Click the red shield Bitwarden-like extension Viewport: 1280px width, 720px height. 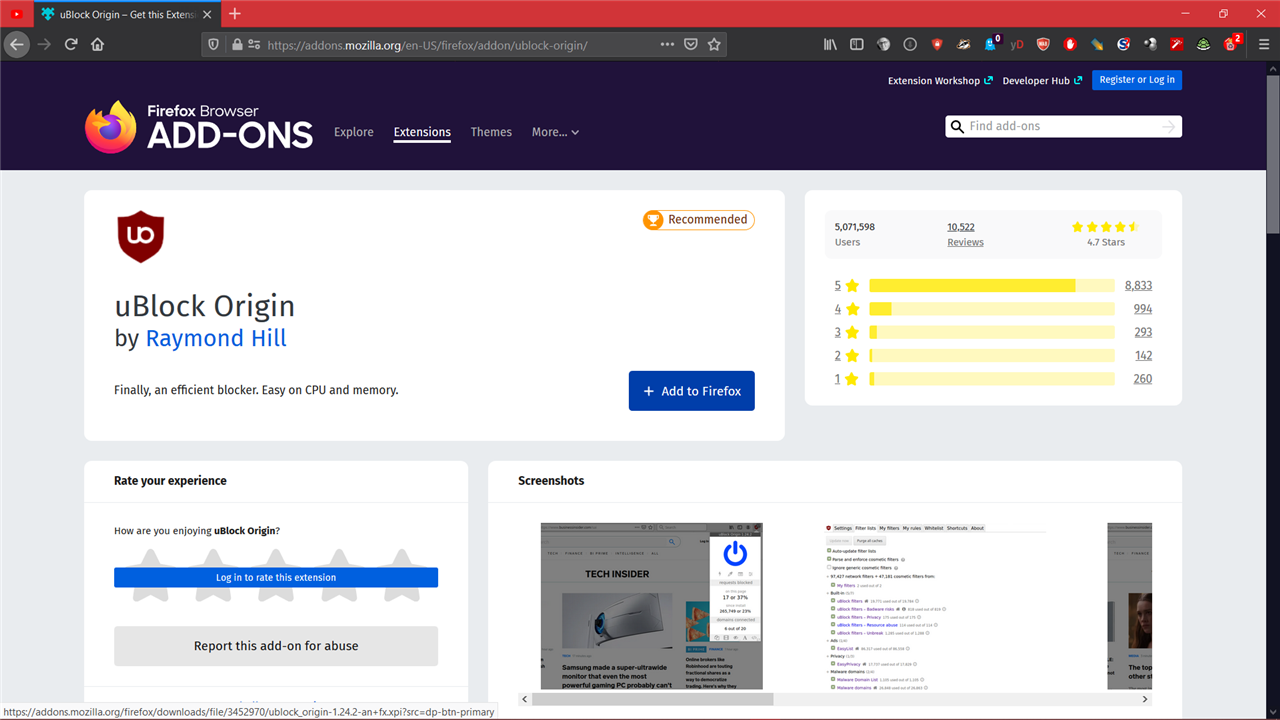pos(937,44)
